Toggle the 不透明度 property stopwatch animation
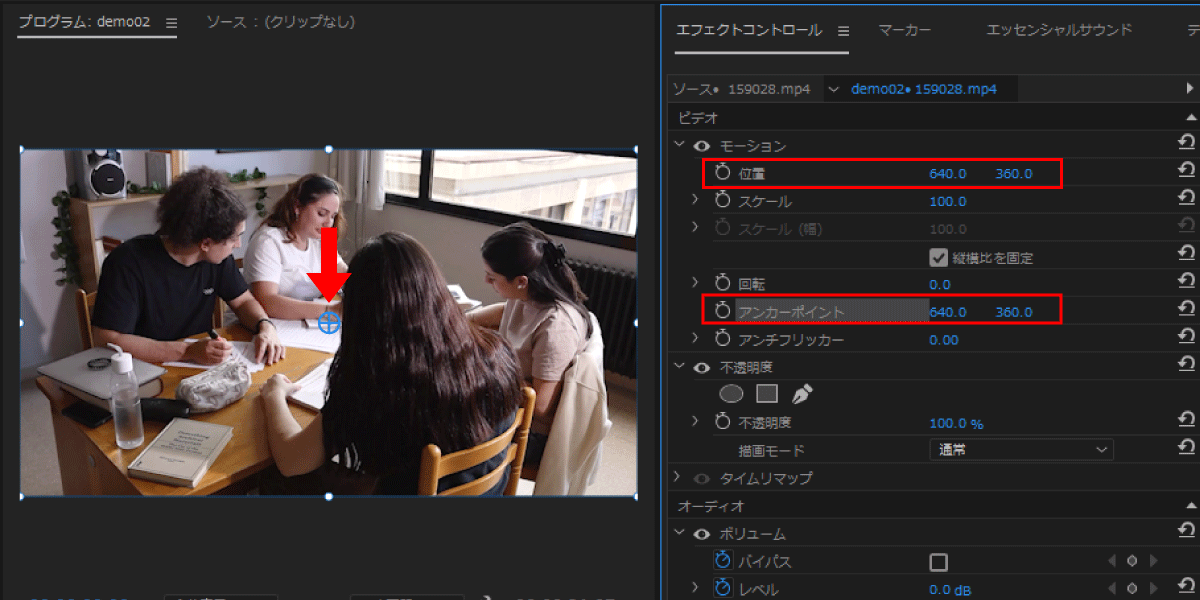Image resolution: width=1200 pixels, height=600 pixels. coord(723,422)
